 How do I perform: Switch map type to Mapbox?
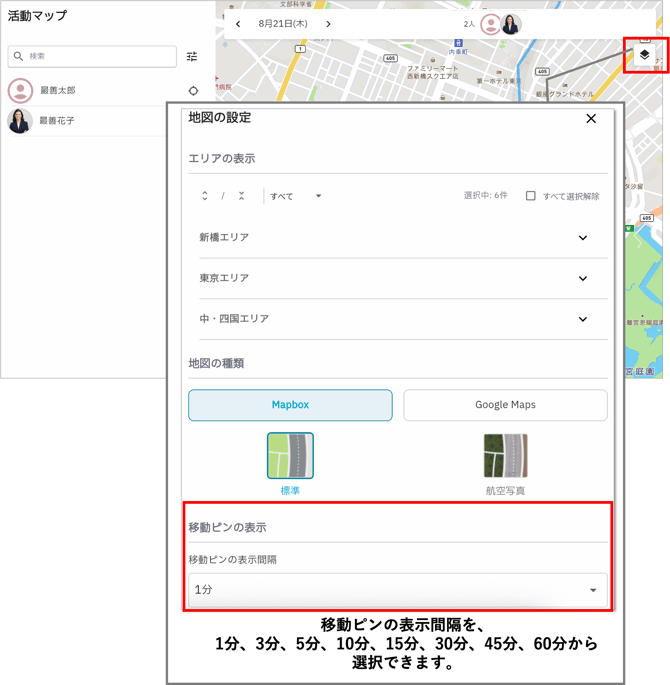point(290,405)
